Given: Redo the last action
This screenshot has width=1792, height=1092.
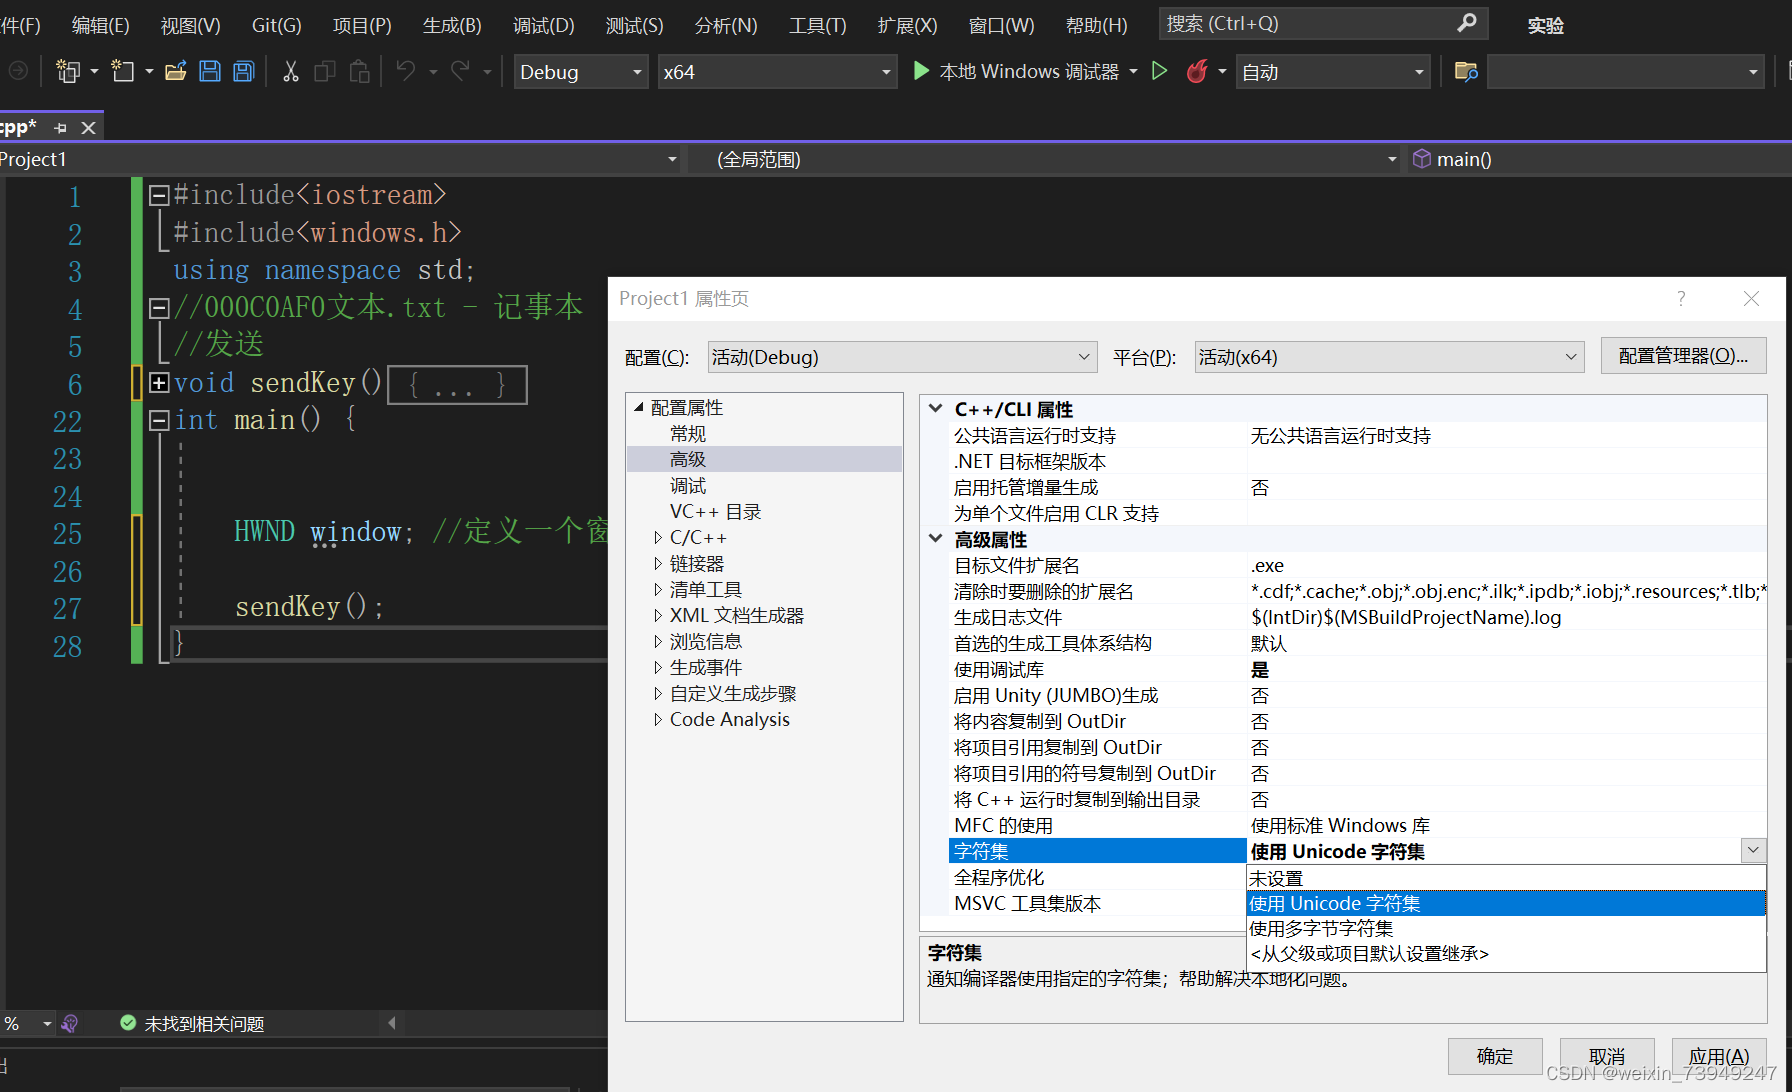Looking at the screenshot, I should pos(459,71).
